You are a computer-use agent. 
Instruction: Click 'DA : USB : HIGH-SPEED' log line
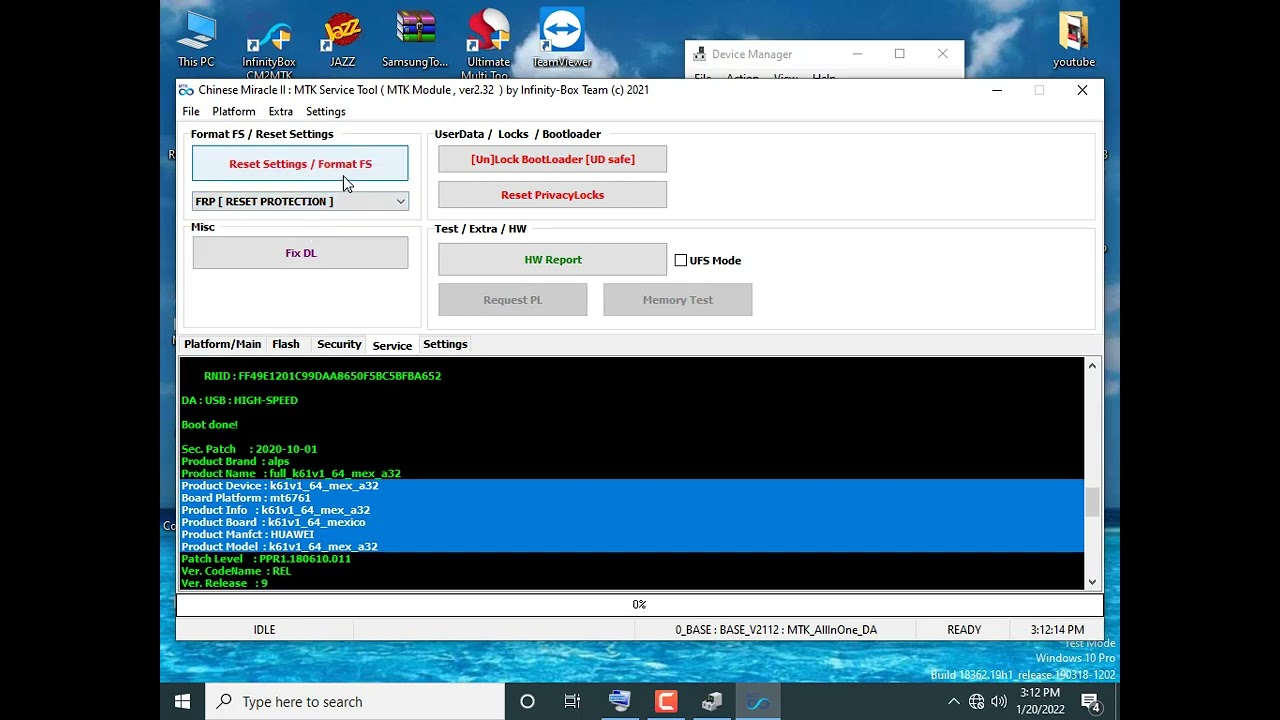coord(240,400)
